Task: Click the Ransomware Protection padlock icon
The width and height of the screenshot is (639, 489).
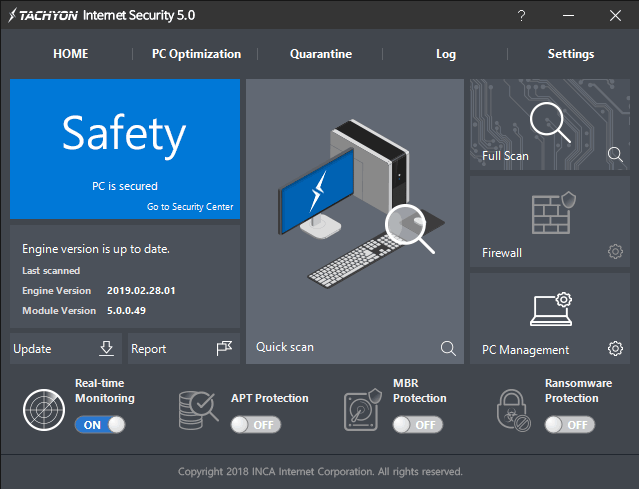Action: click(513, 410)
